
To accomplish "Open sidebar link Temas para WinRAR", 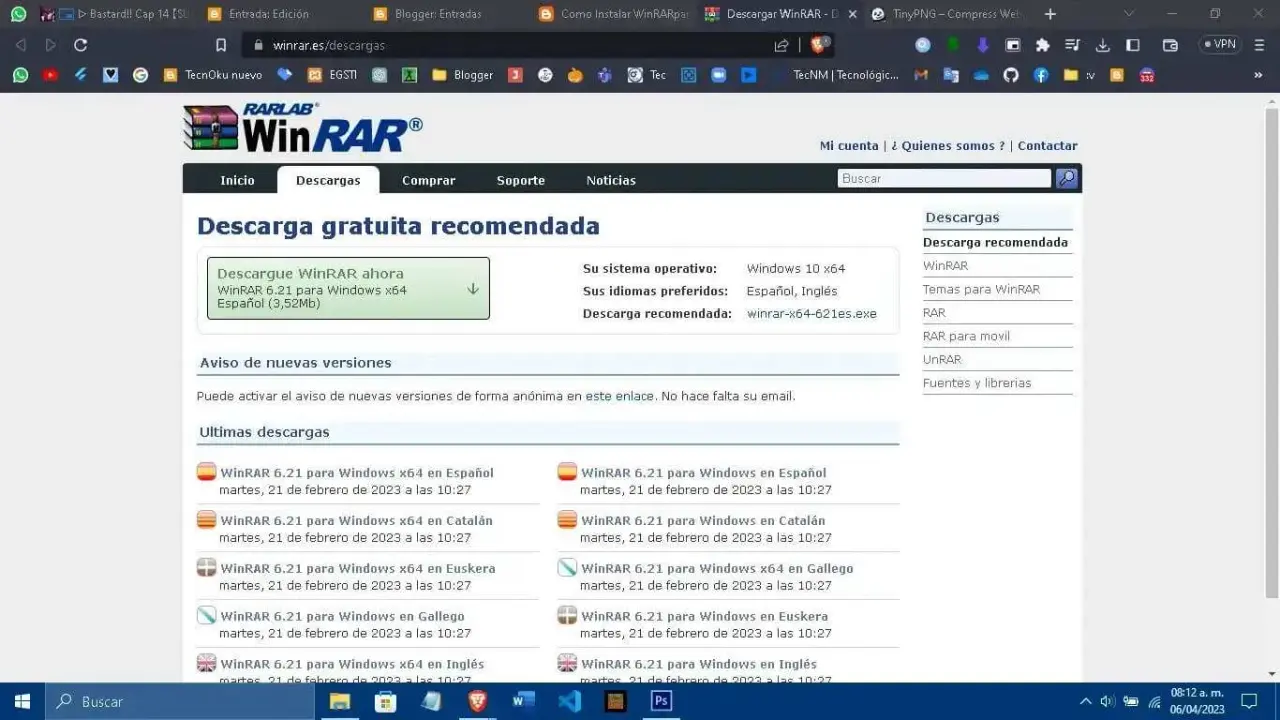I will [x=981, y=289].
